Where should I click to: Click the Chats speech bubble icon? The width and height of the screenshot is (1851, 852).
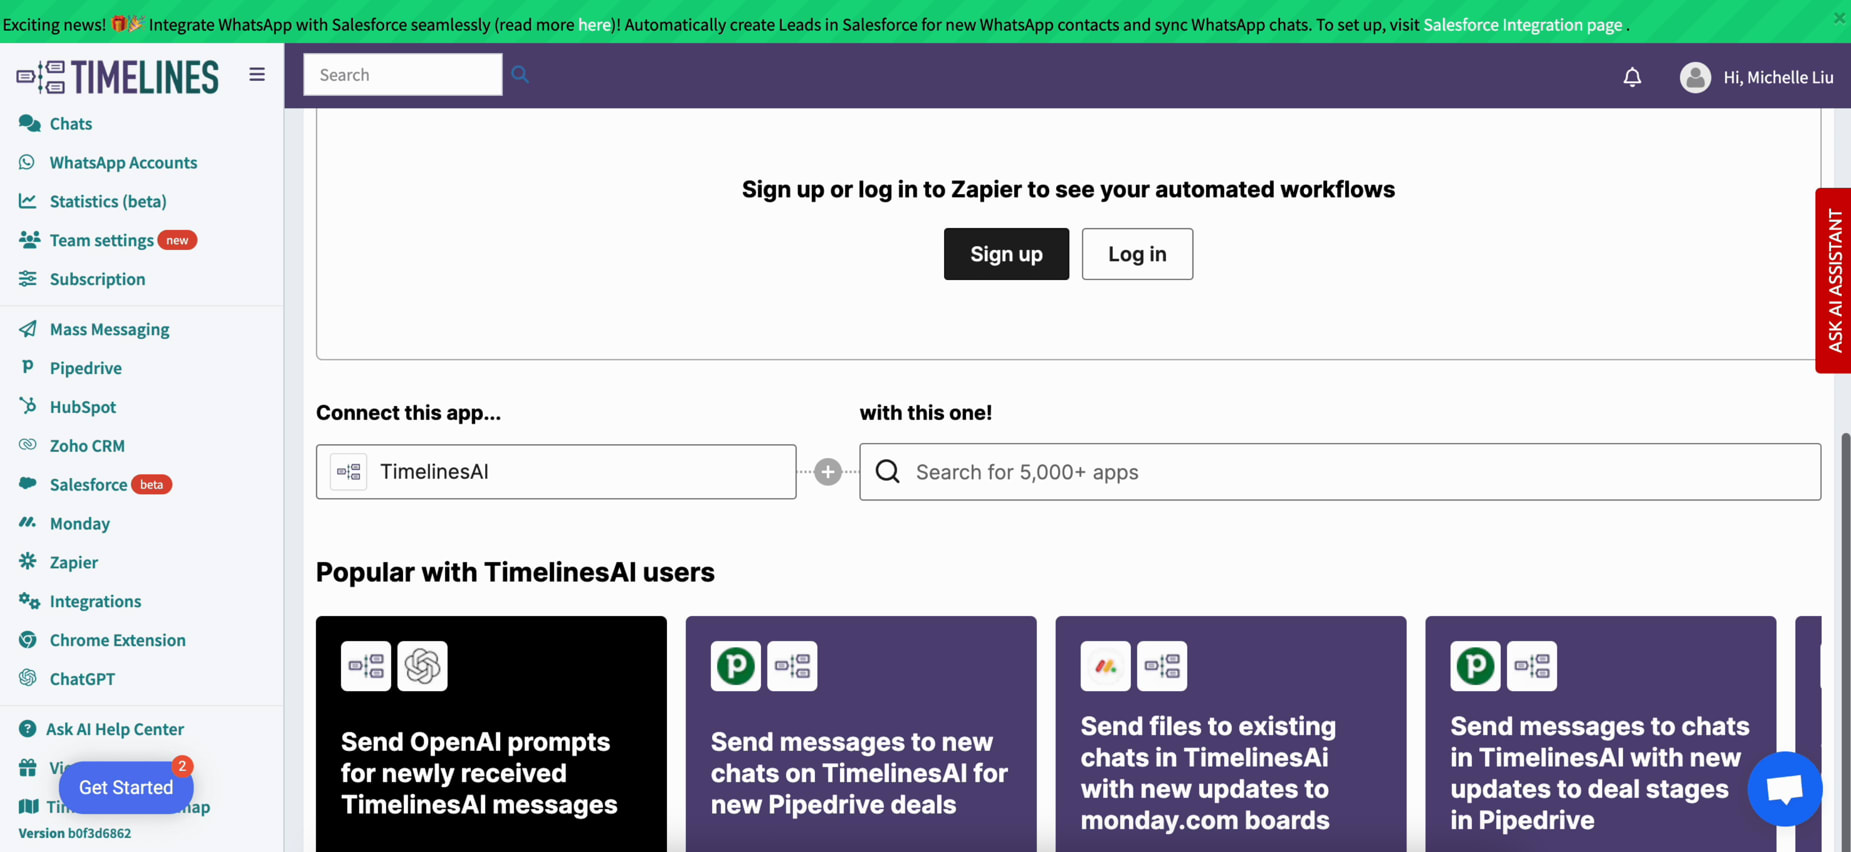(x=29, y=123)
